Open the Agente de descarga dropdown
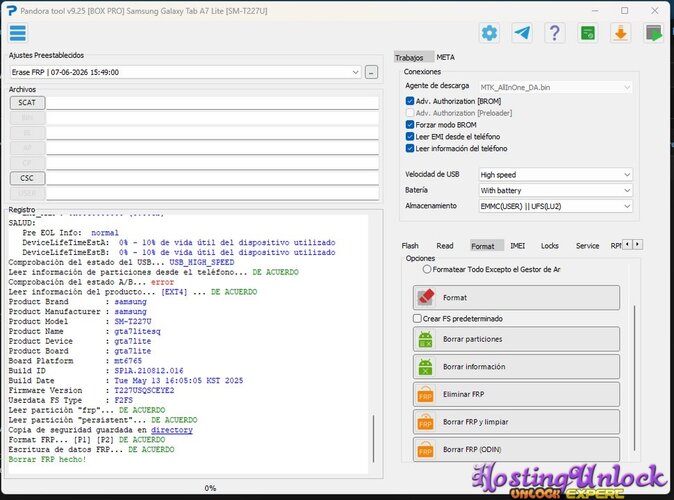 pos(555,87)
